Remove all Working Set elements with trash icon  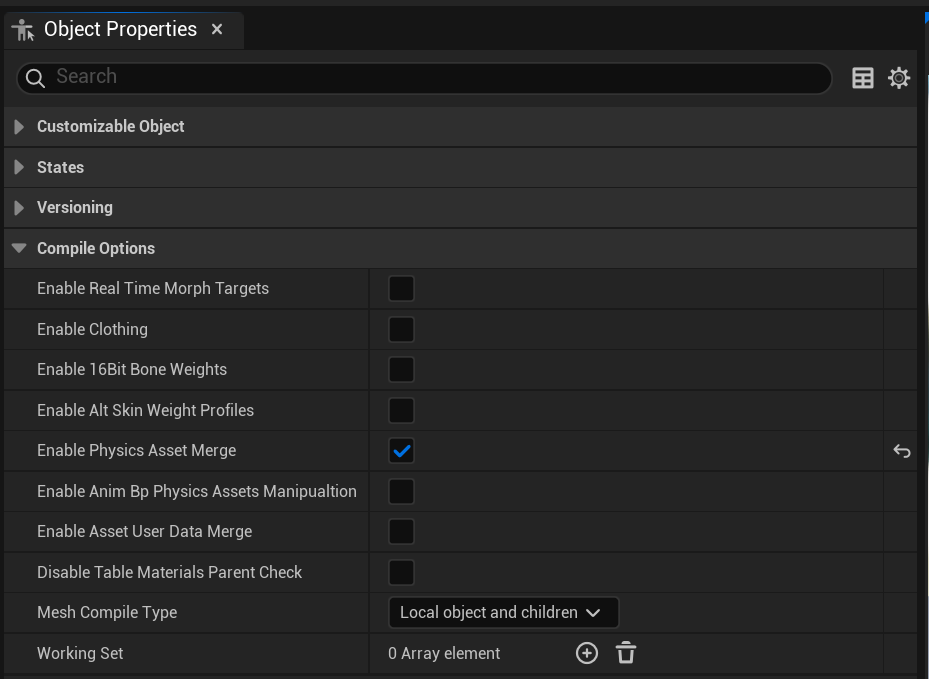click(x=626, y=653)
